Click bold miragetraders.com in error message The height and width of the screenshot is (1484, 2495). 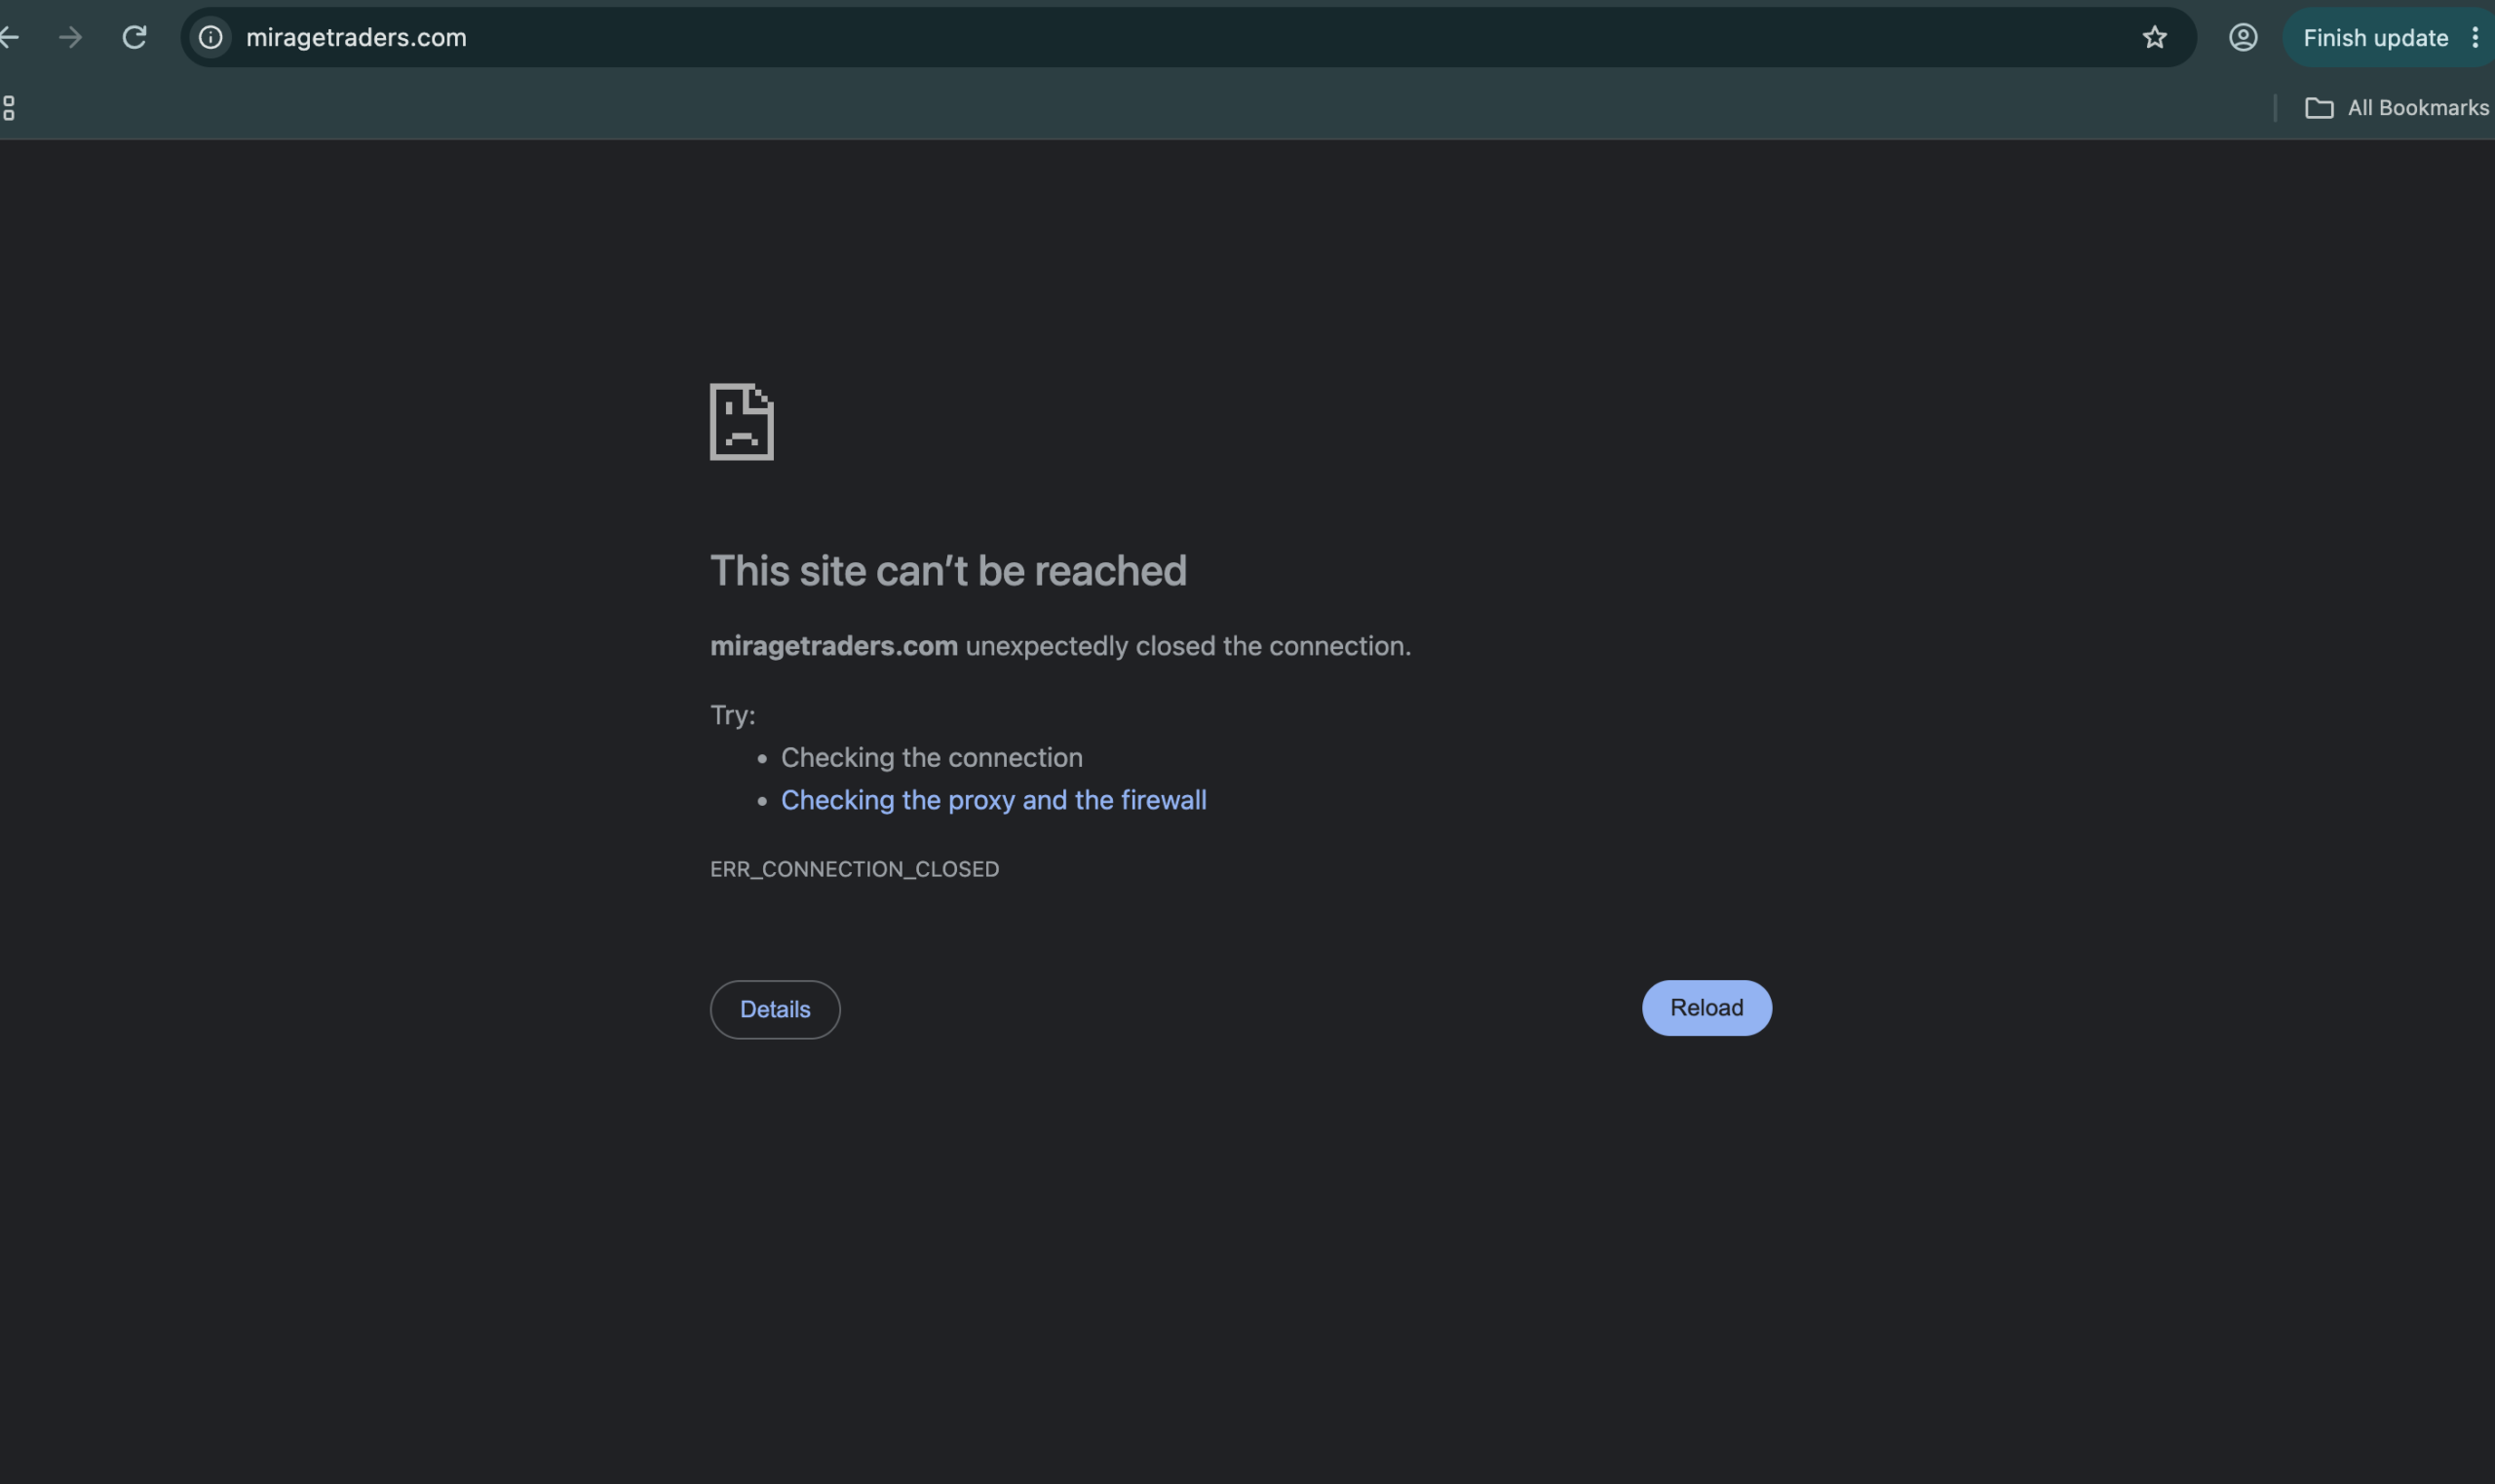[834, 646]
